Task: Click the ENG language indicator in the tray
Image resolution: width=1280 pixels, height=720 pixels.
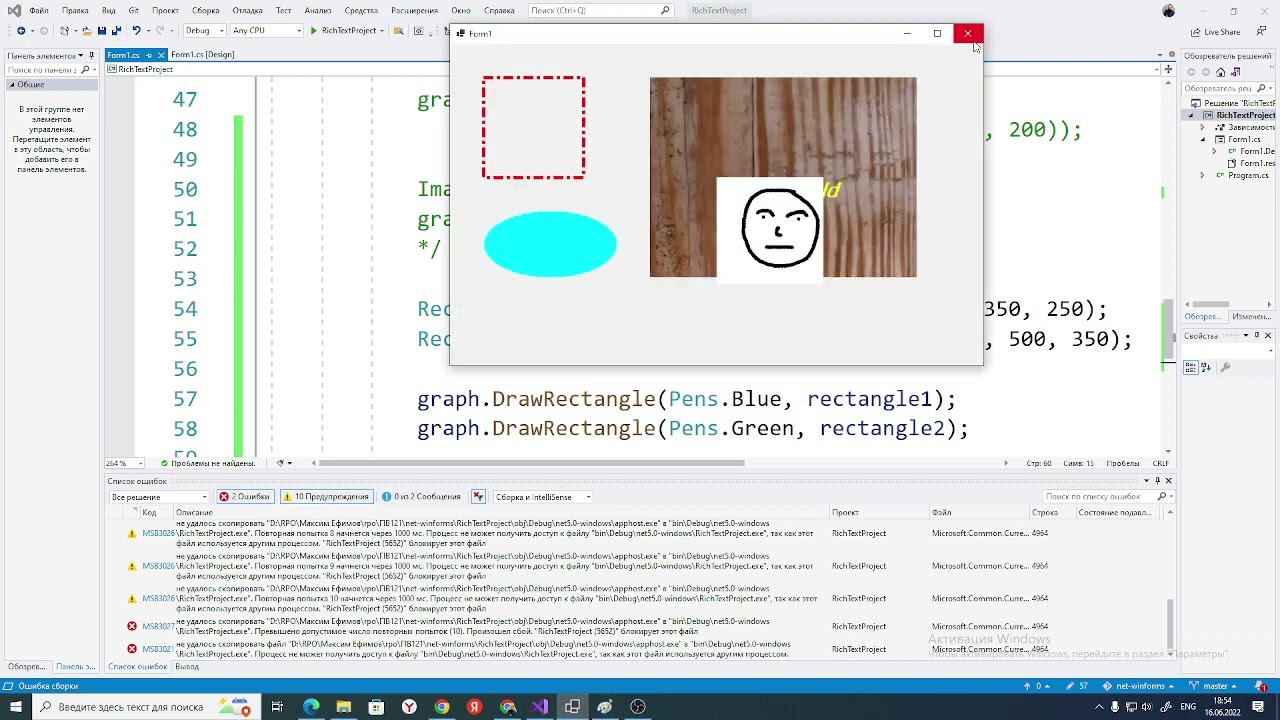Action: (x=1189, y=707)
